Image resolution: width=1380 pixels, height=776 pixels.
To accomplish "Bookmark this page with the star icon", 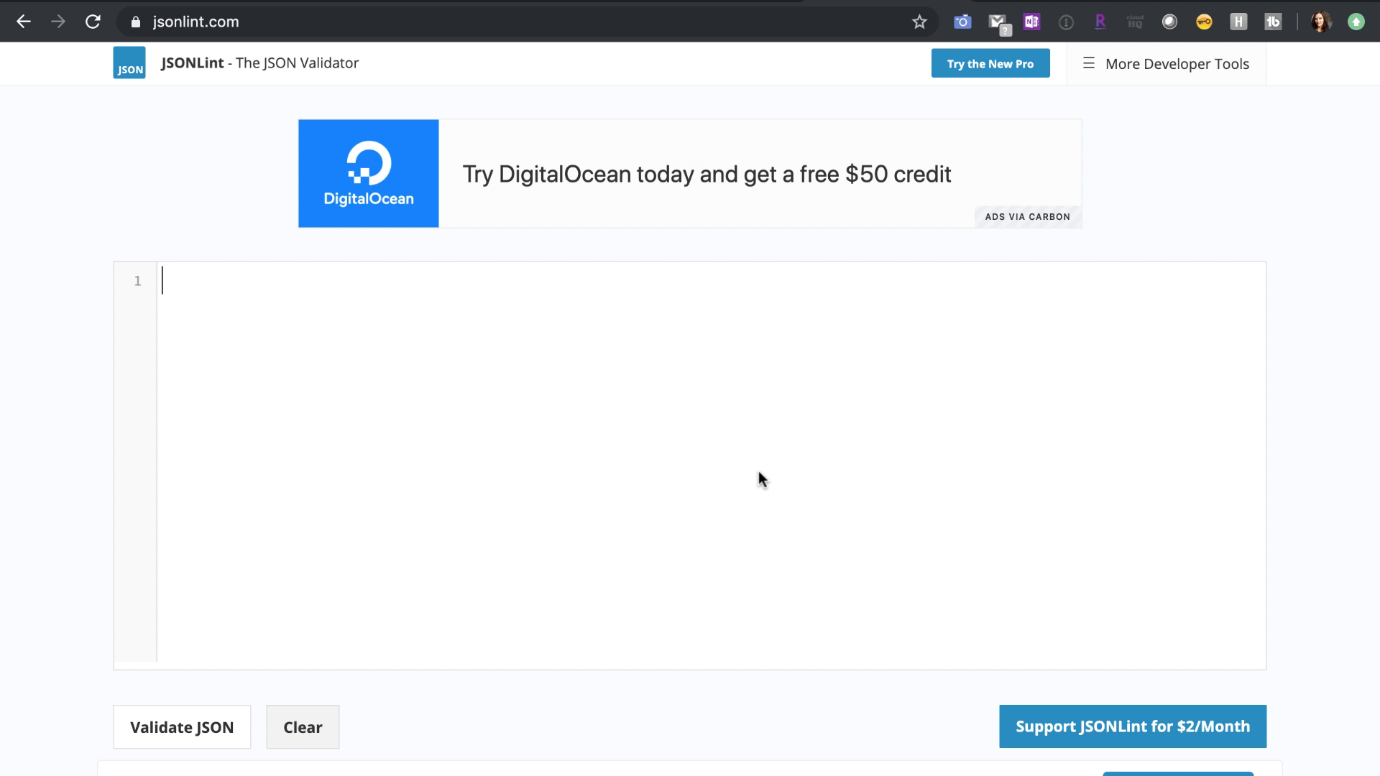I will [920, 21].
